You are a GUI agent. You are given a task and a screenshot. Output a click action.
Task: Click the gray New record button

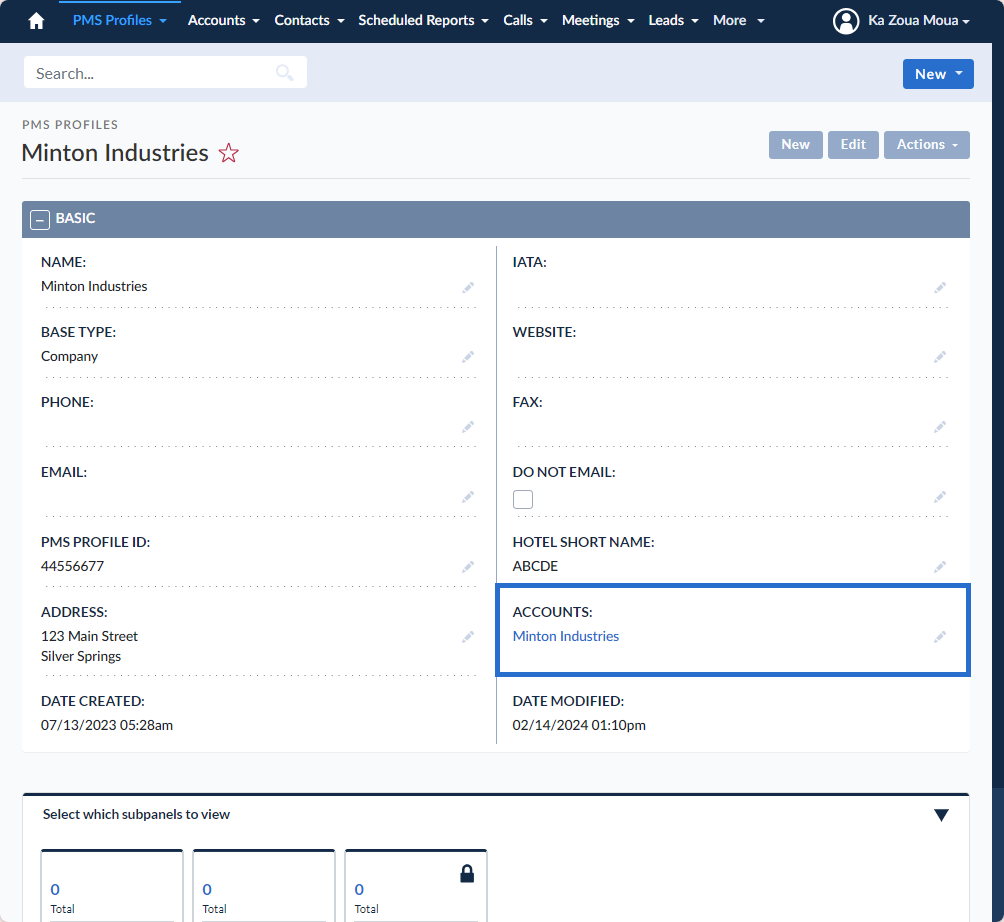tap(795, 145)
